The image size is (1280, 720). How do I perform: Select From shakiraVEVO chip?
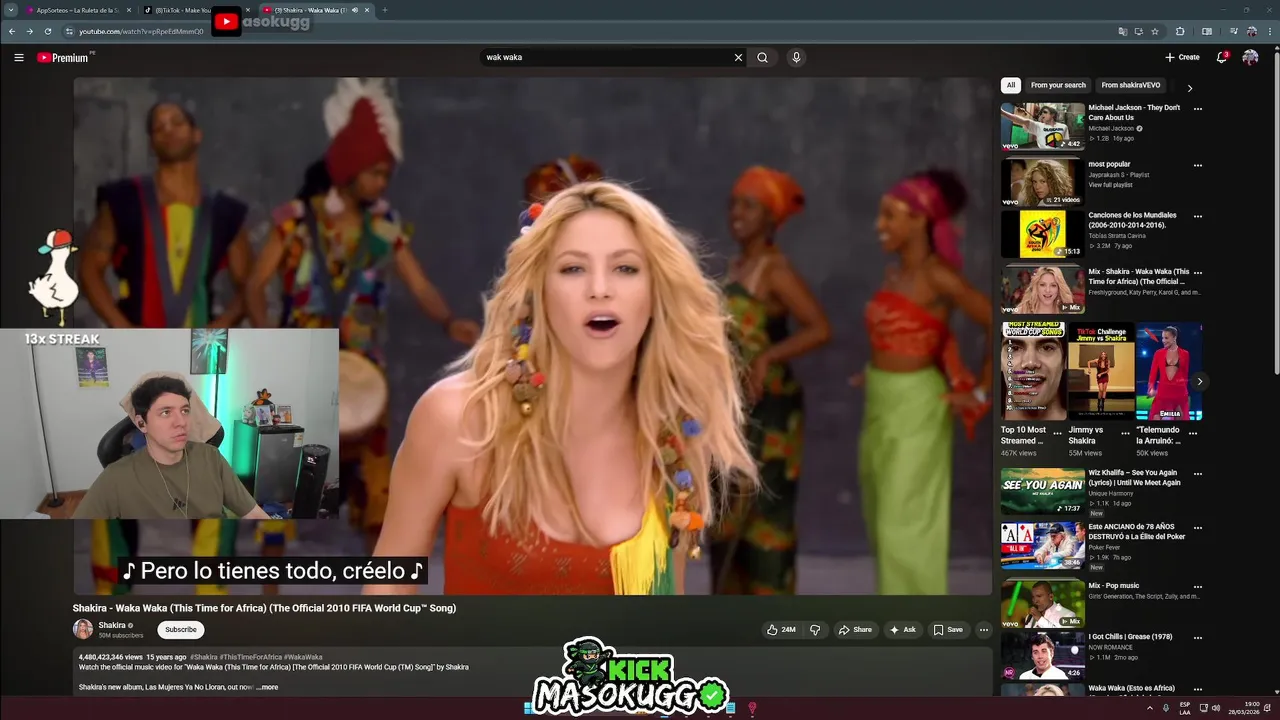1131,86
